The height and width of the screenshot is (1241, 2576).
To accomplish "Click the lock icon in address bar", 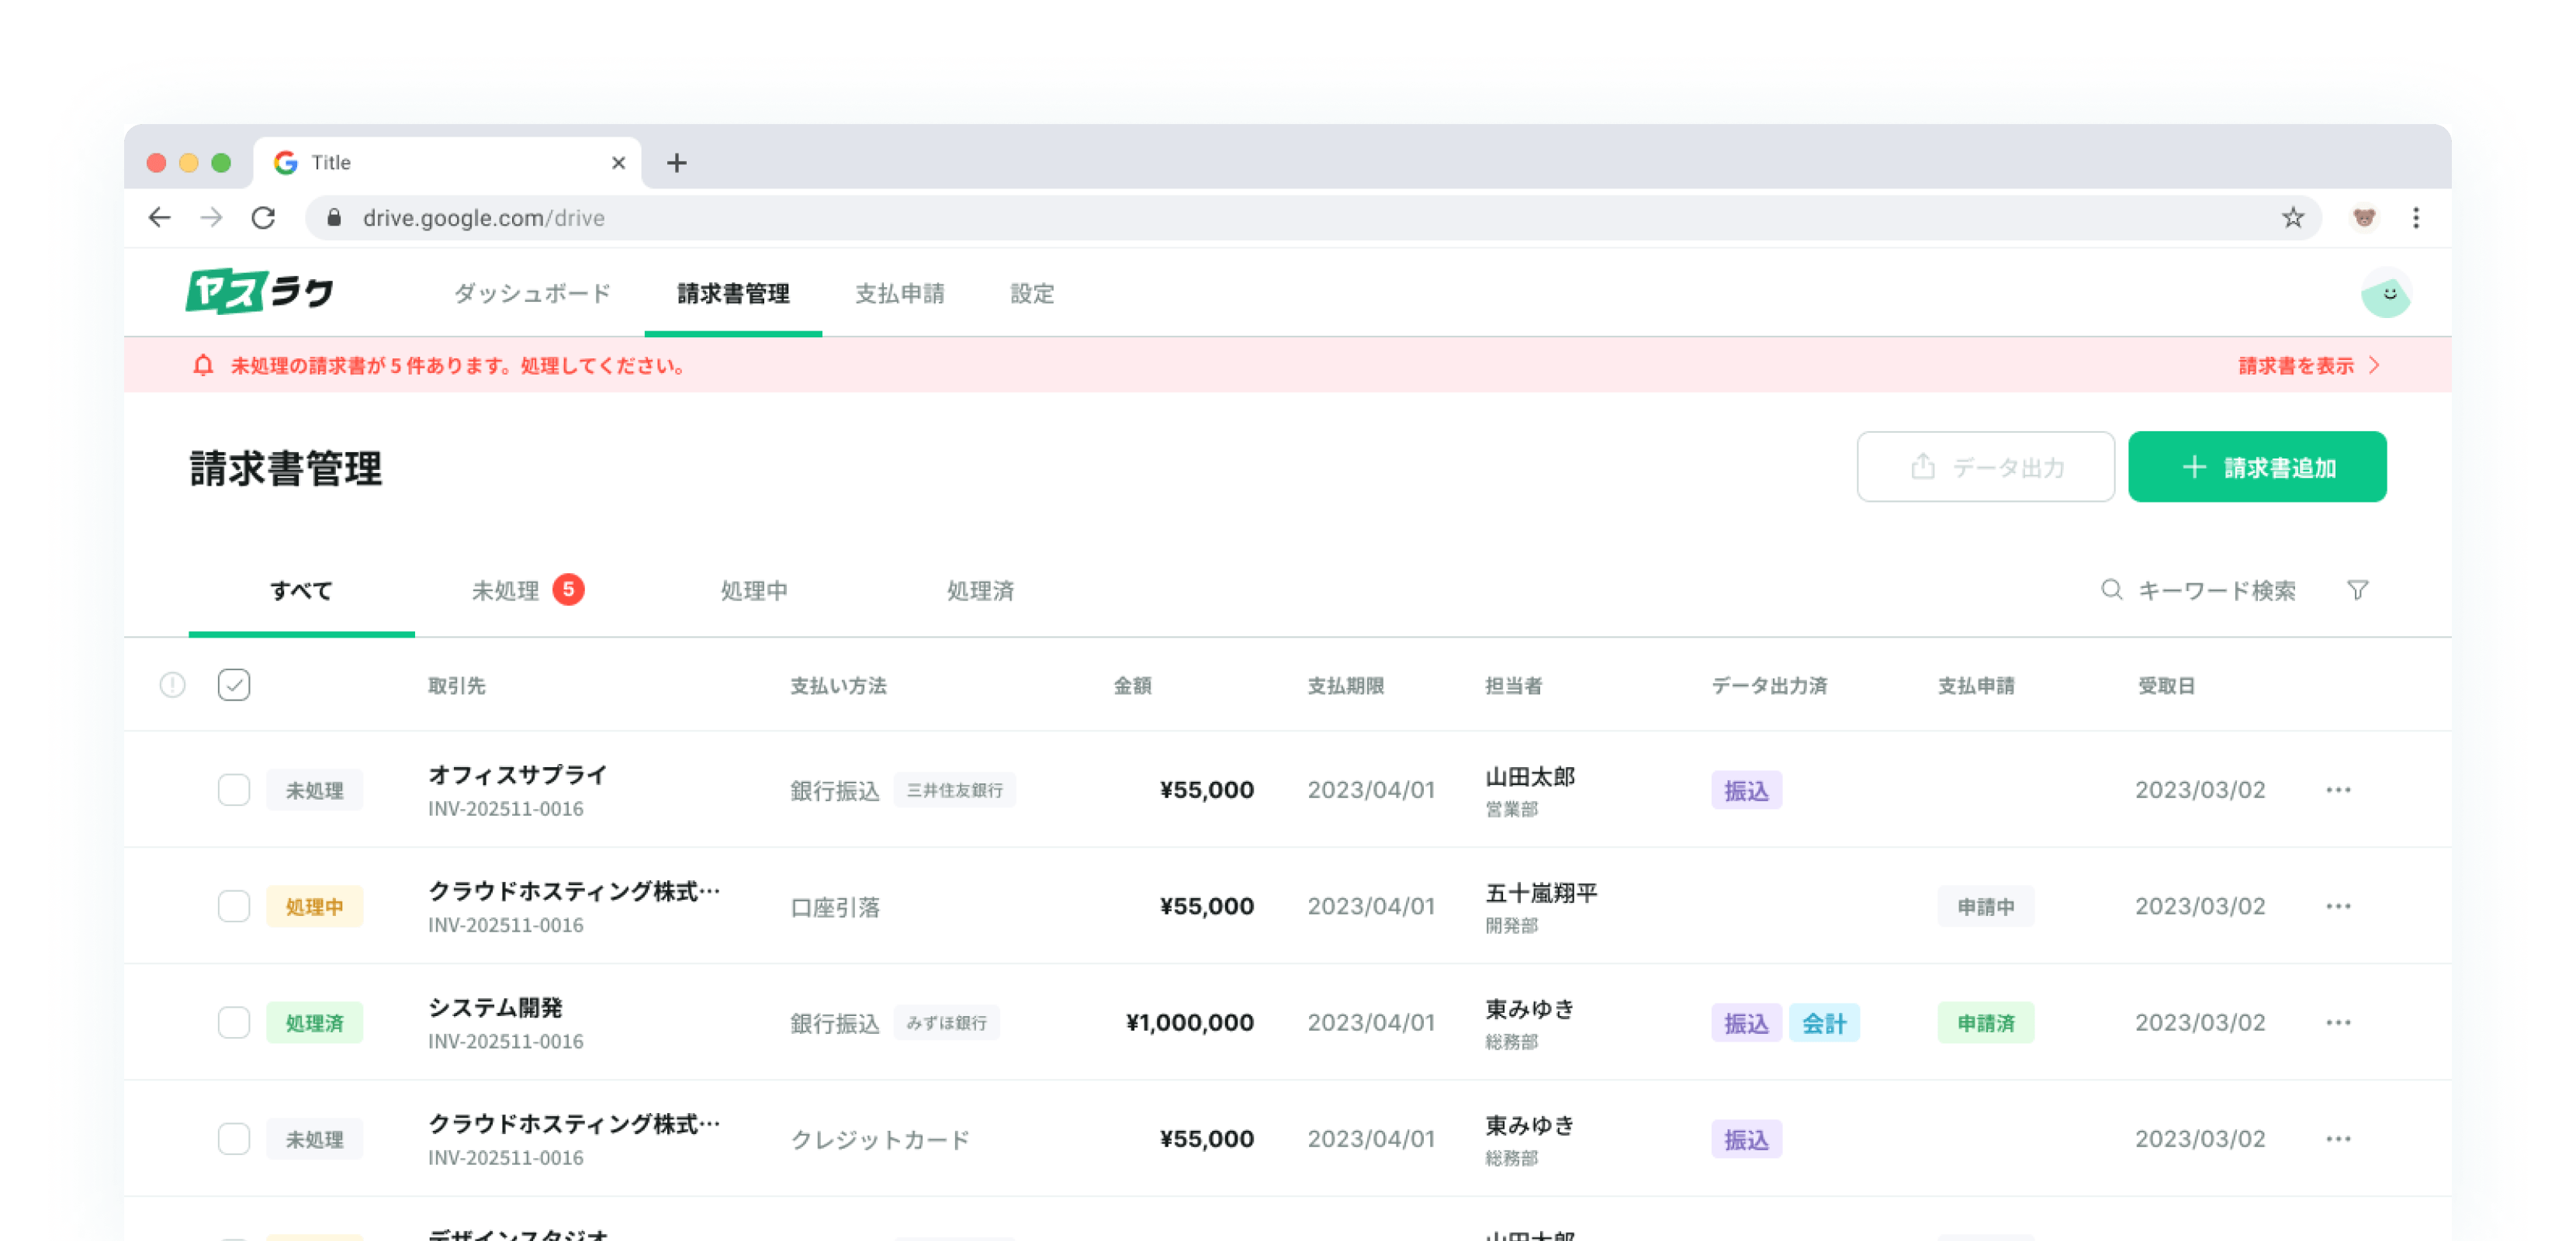I will [x=334, y=218].
